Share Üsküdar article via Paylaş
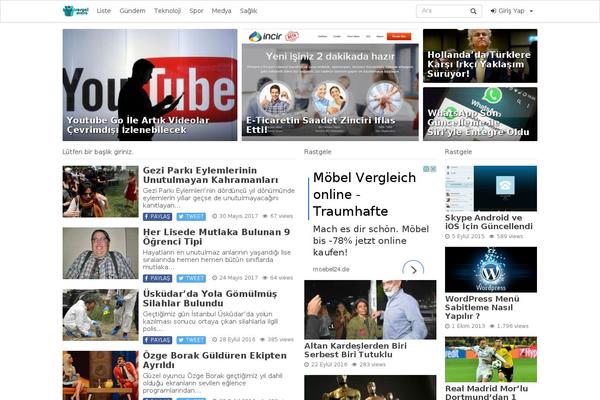 [x=157, y=340]
